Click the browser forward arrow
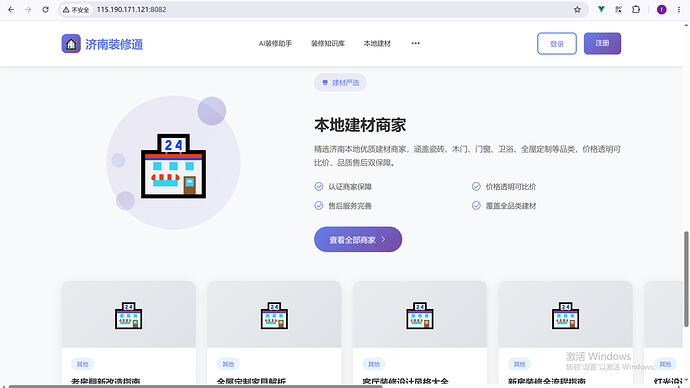Viewport: 690px width, 388px height. (28, 9)
